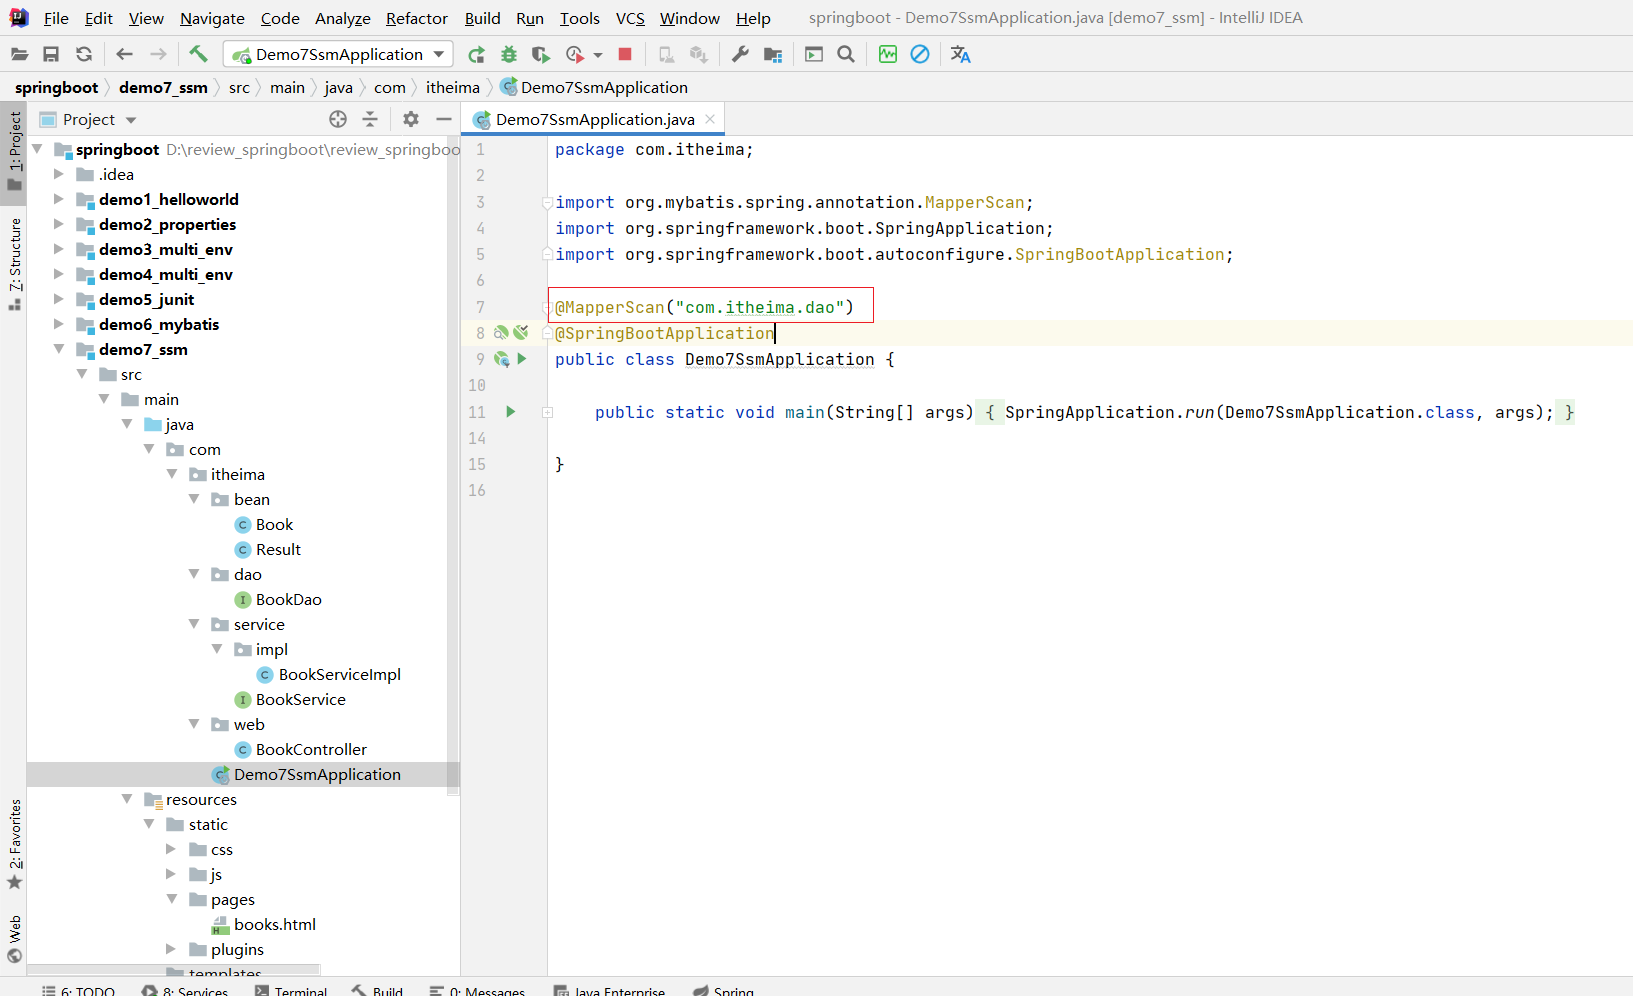Open BookController in the project tree
The image size is (1633, 996).
[x=310, y=749]
